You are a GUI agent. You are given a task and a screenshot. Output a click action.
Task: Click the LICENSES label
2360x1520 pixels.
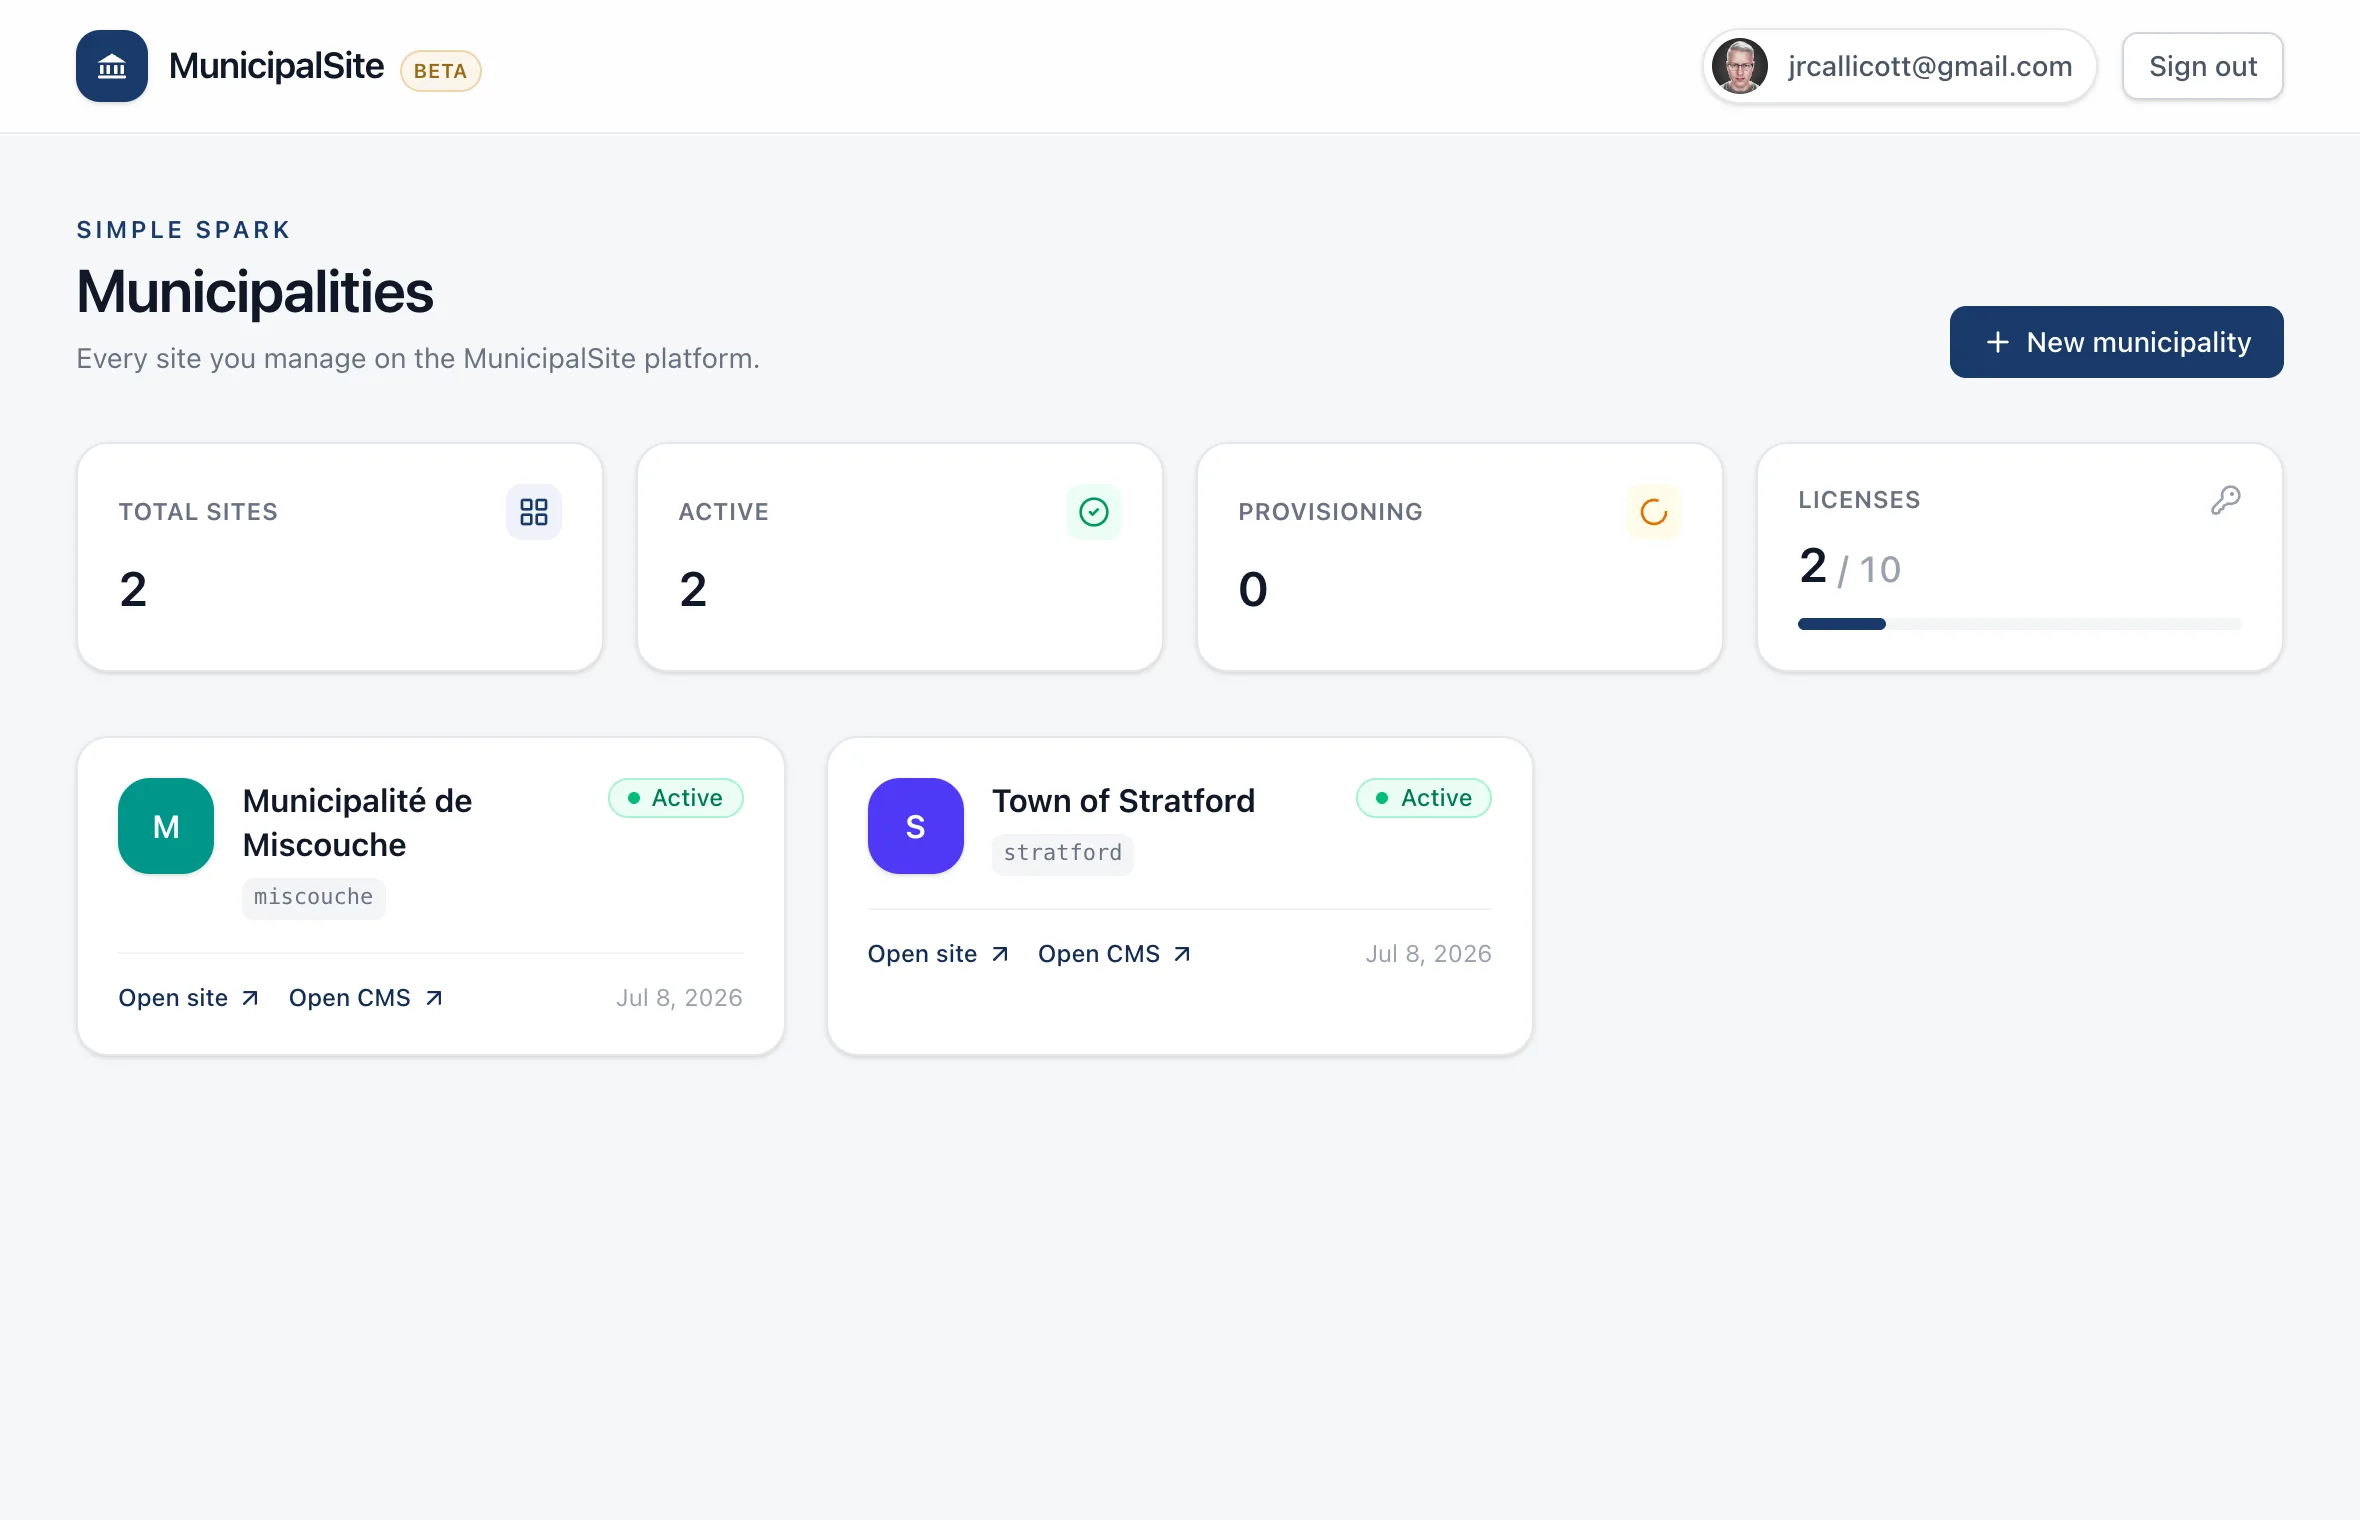(1859, 500)
